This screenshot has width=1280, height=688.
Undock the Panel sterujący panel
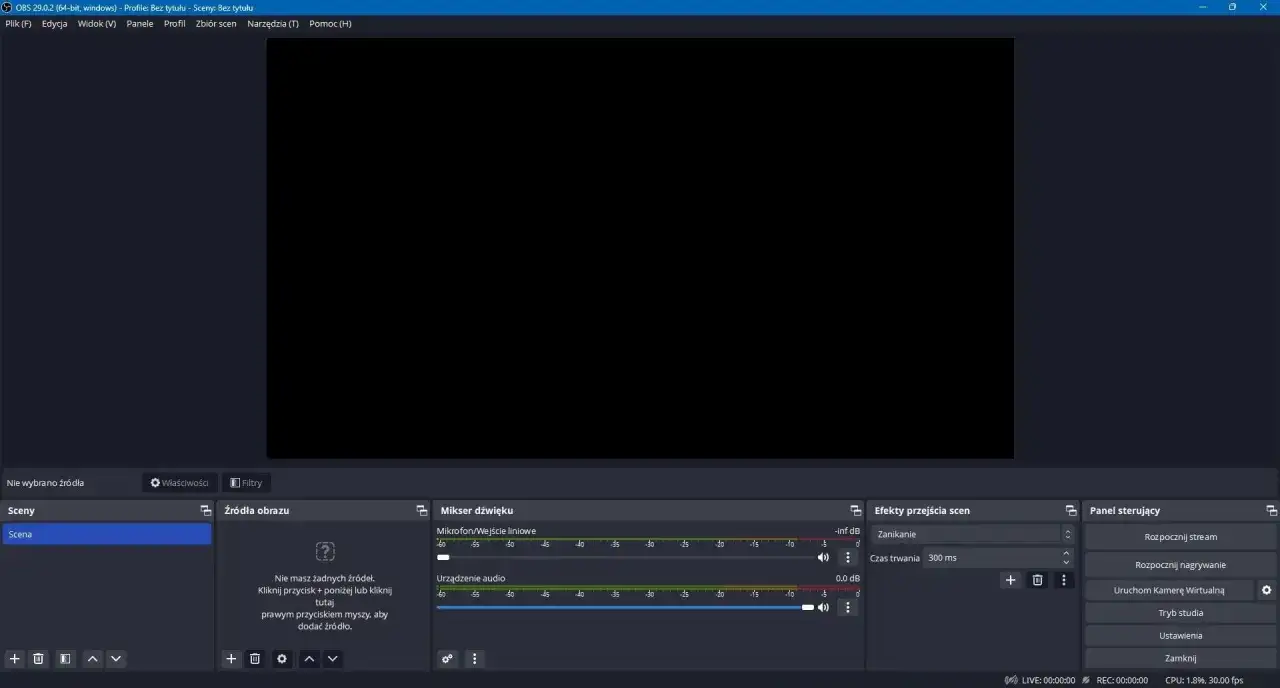tap(1272, 511)
